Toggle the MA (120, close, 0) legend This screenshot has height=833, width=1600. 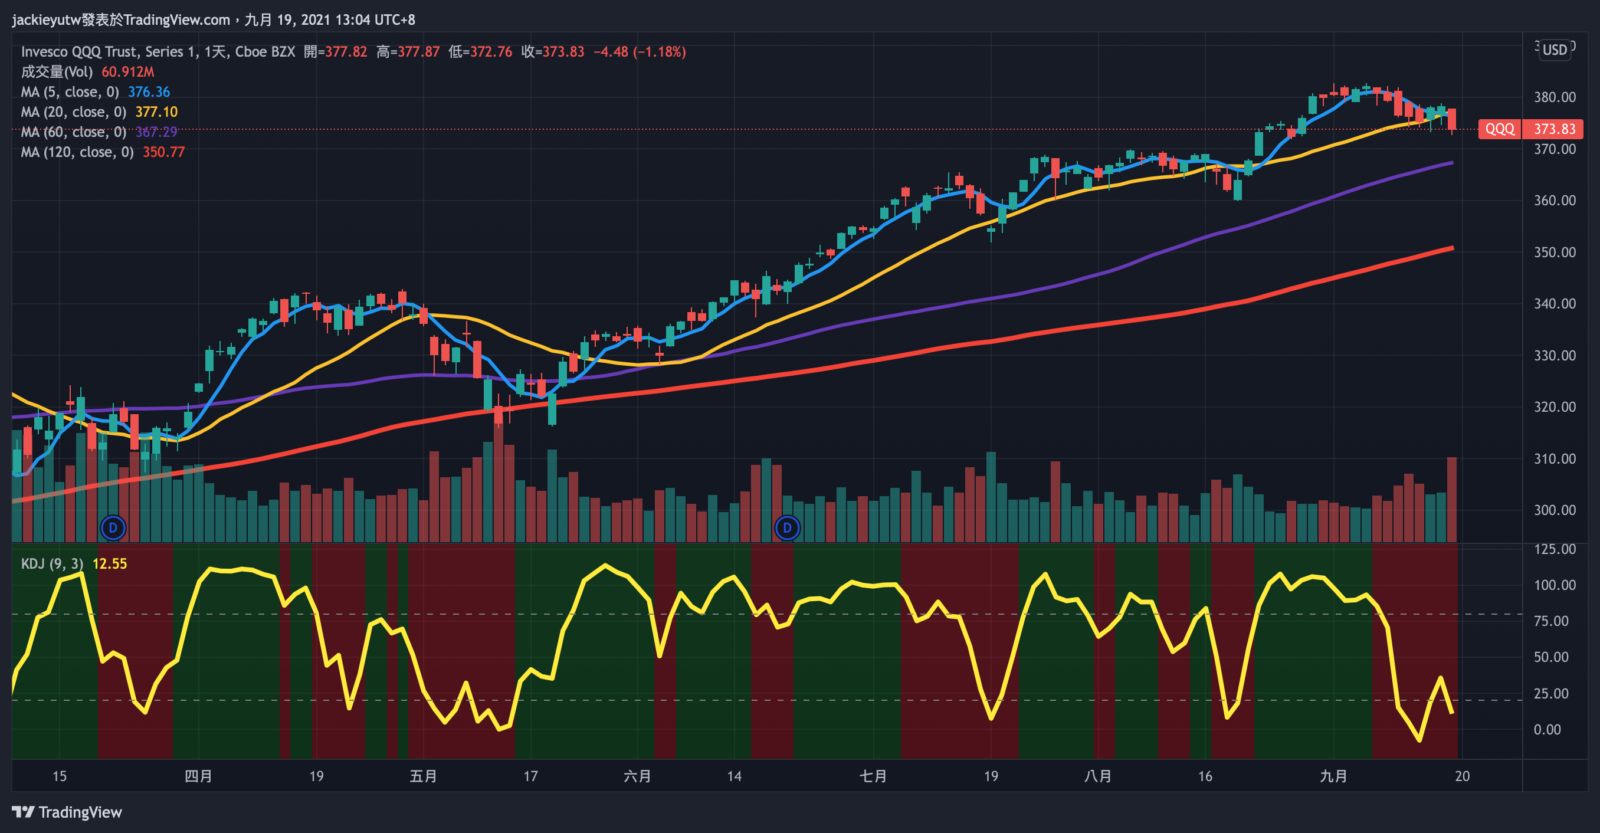pyautogui.click(x=77, y=152)
